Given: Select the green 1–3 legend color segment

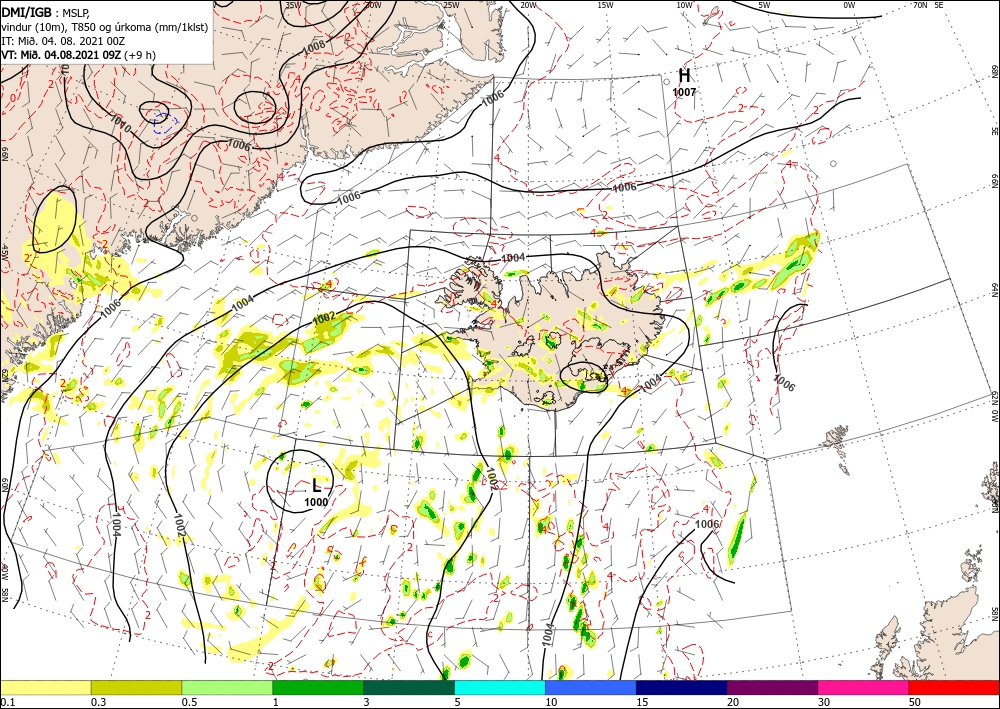Looking at the screenshot, I should 318,687.
